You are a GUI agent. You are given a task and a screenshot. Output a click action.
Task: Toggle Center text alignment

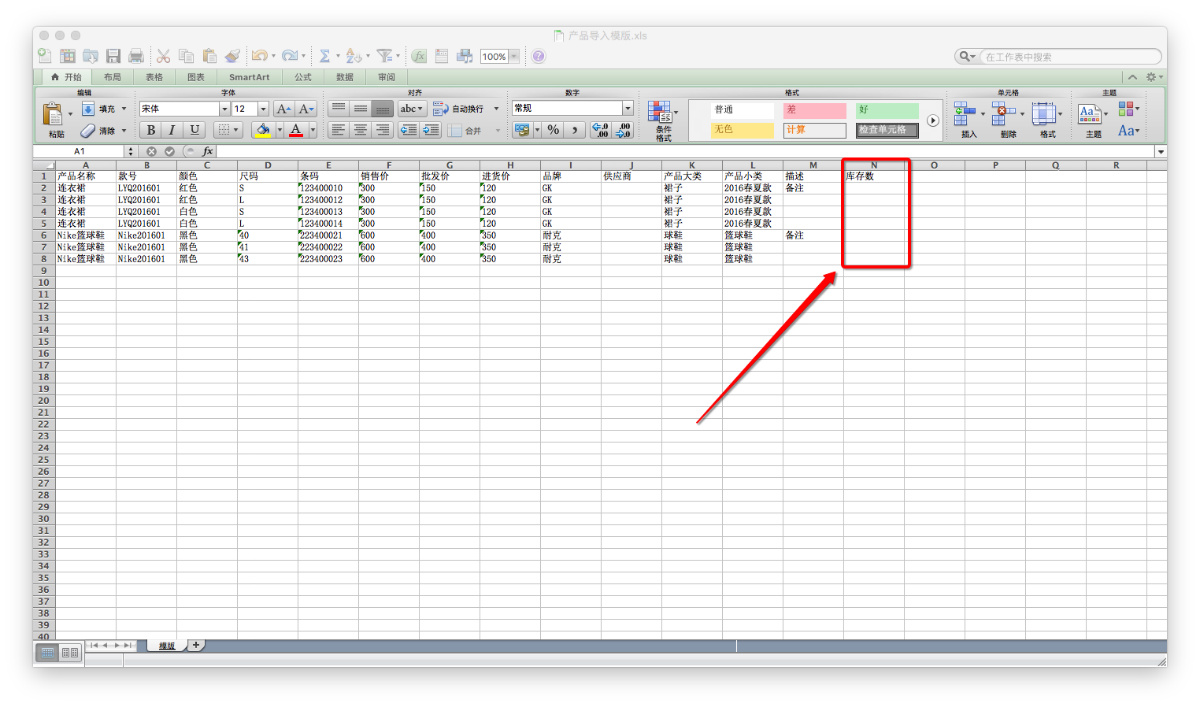pos(361,130)
